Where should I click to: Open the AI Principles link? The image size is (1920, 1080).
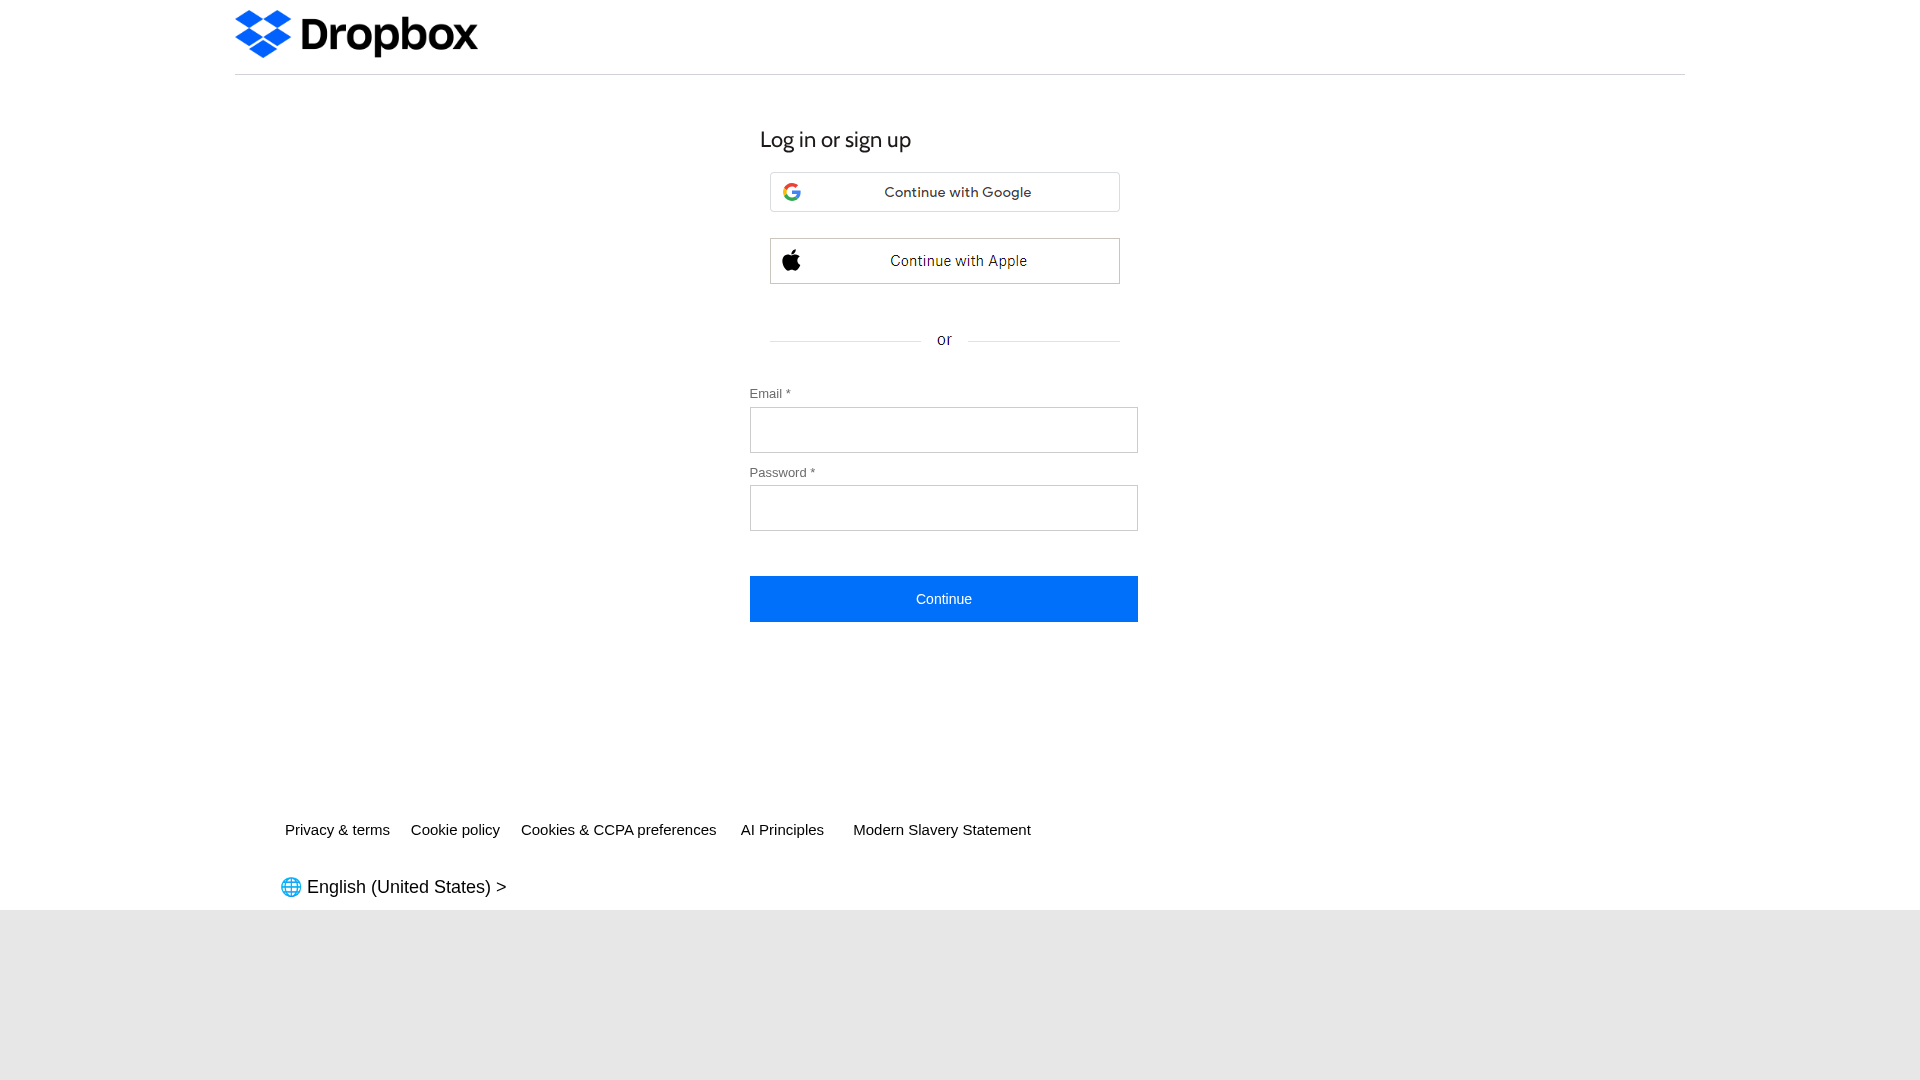[x=782, y=830]
